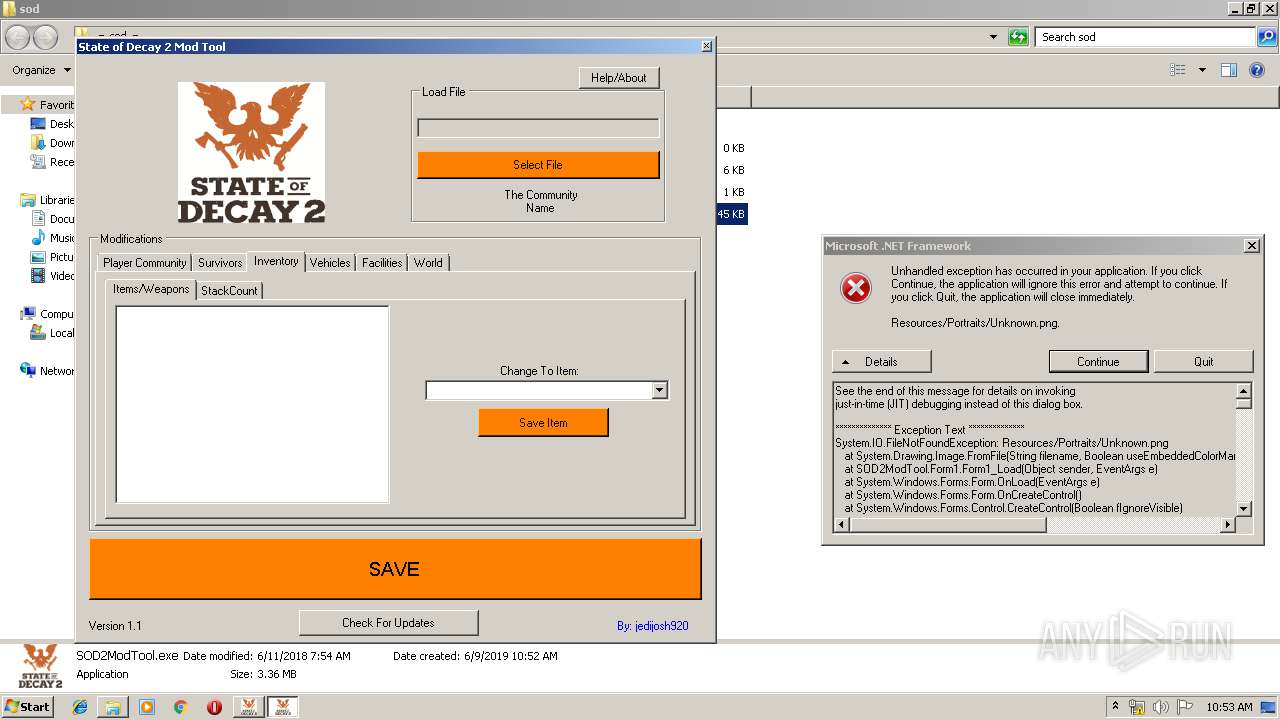The image size is (1280, 720).
Task: Switch to the Survivors tab
Action: (220, 262)
